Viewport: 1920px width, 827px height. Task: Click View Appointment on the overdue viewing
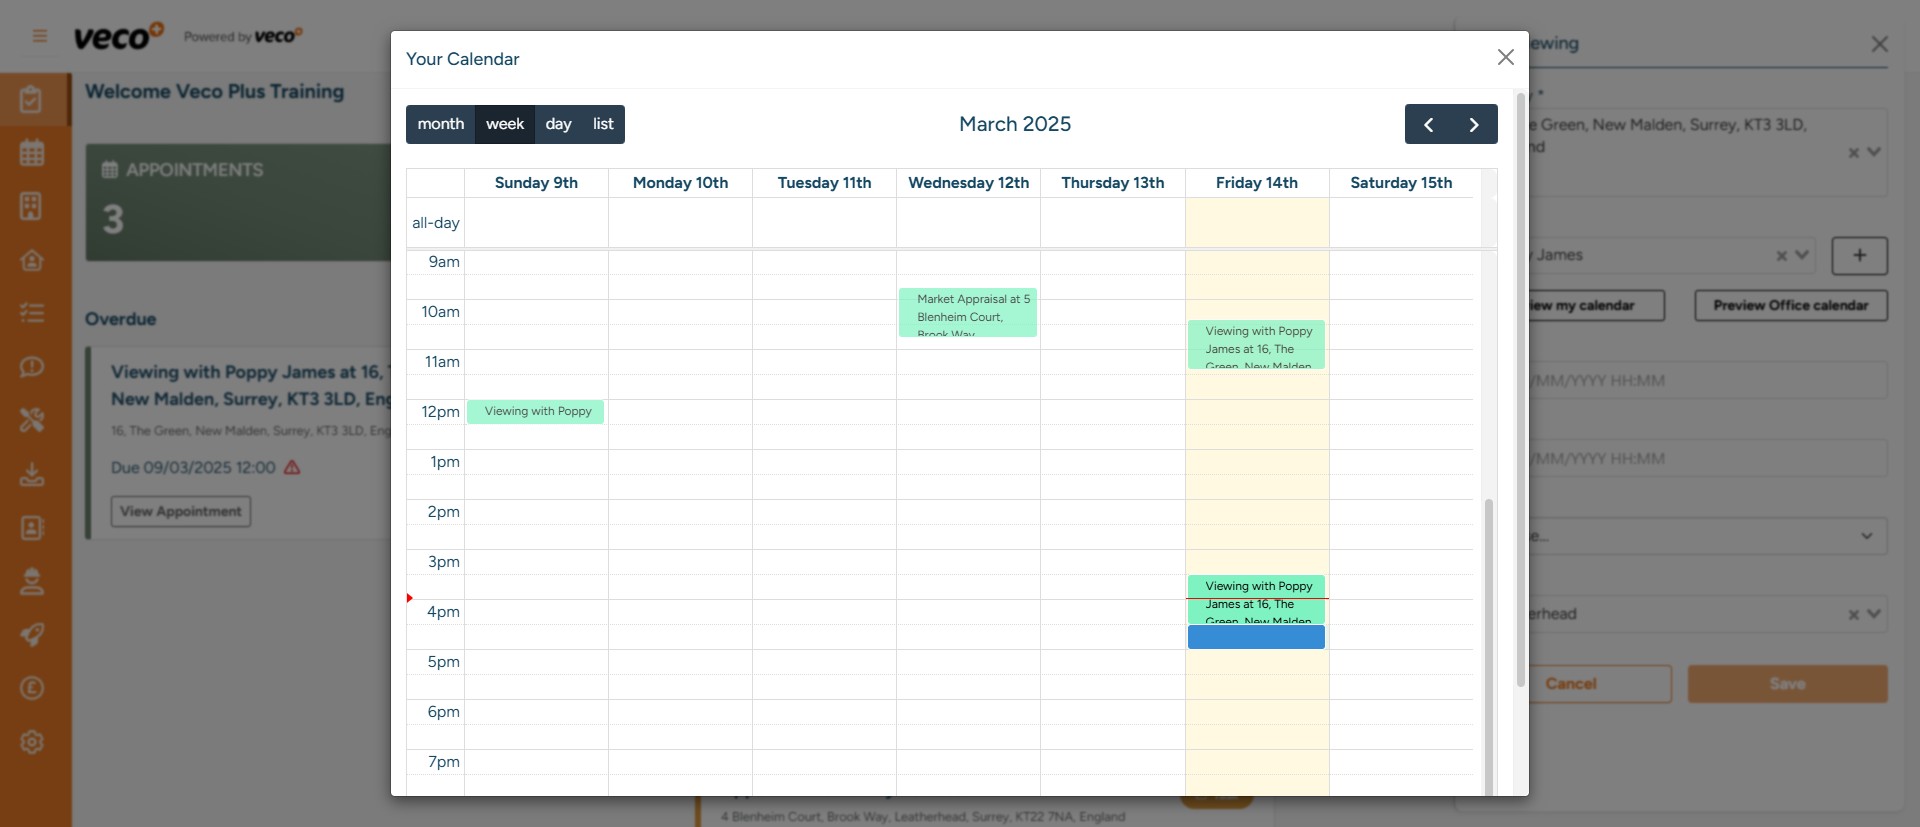(x=181, y=512)
